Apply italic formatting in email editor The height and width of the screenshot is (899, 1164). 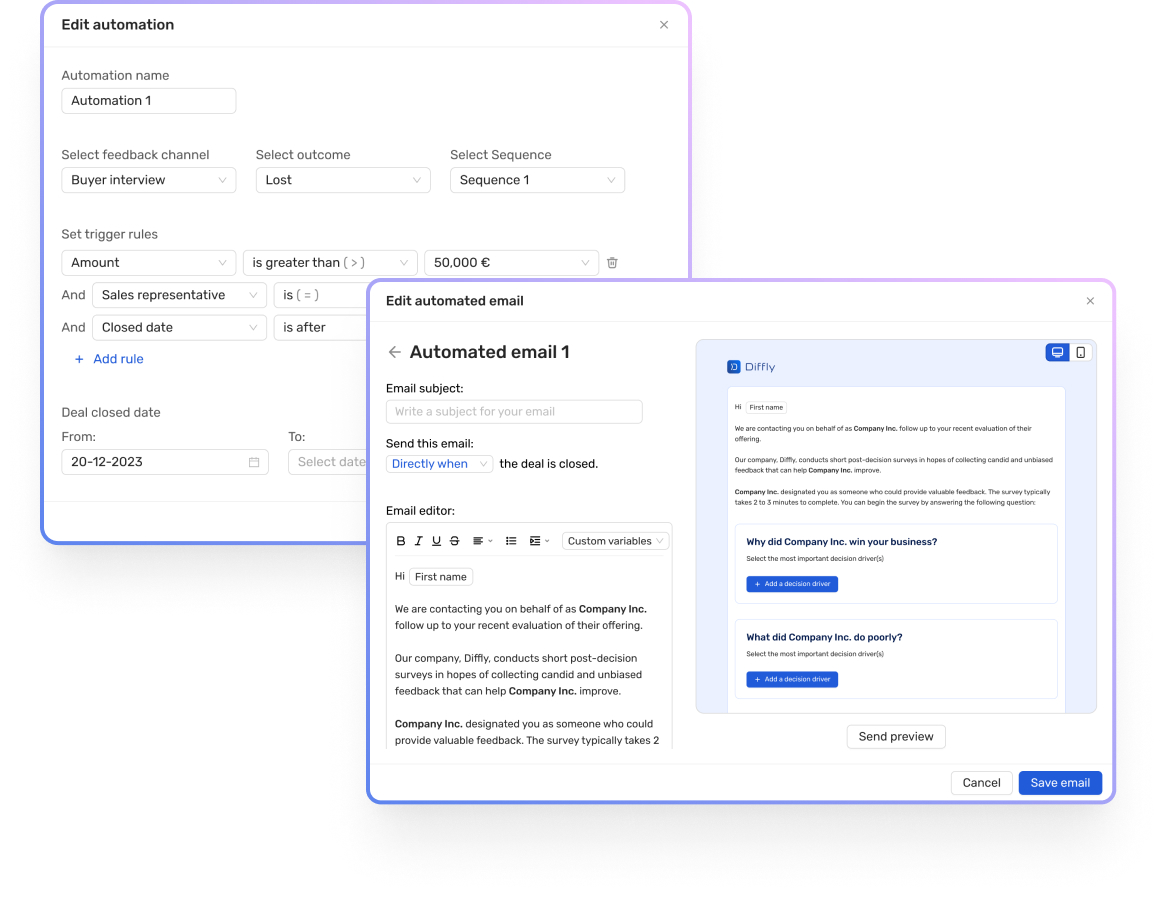point(419,541)
